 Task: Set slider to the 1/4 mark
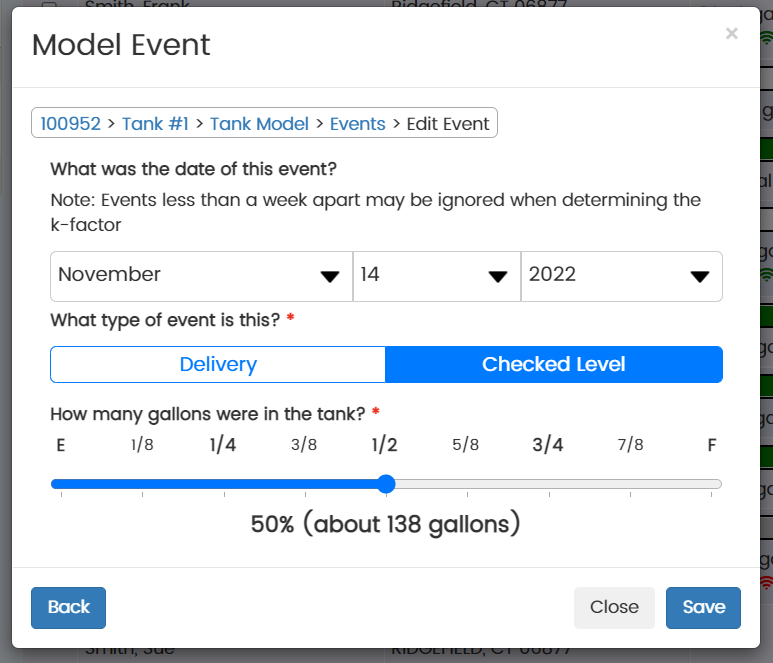[223, 485]
